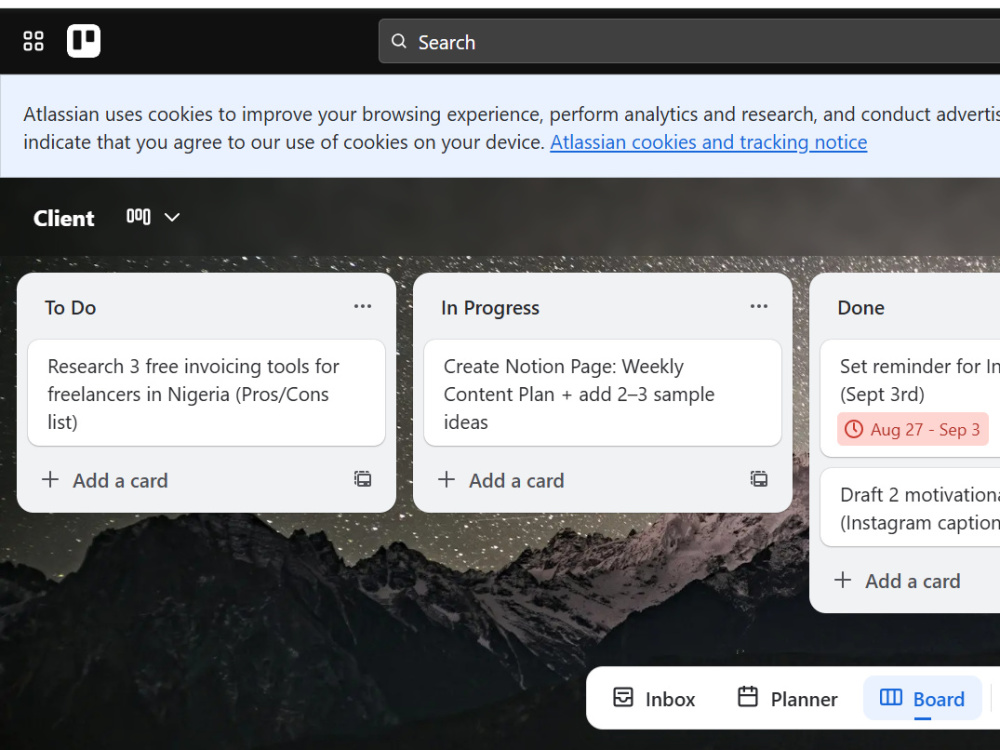Click plus icon in In Progress list
The image size is (1000, 750).
(x=447, y=480)
